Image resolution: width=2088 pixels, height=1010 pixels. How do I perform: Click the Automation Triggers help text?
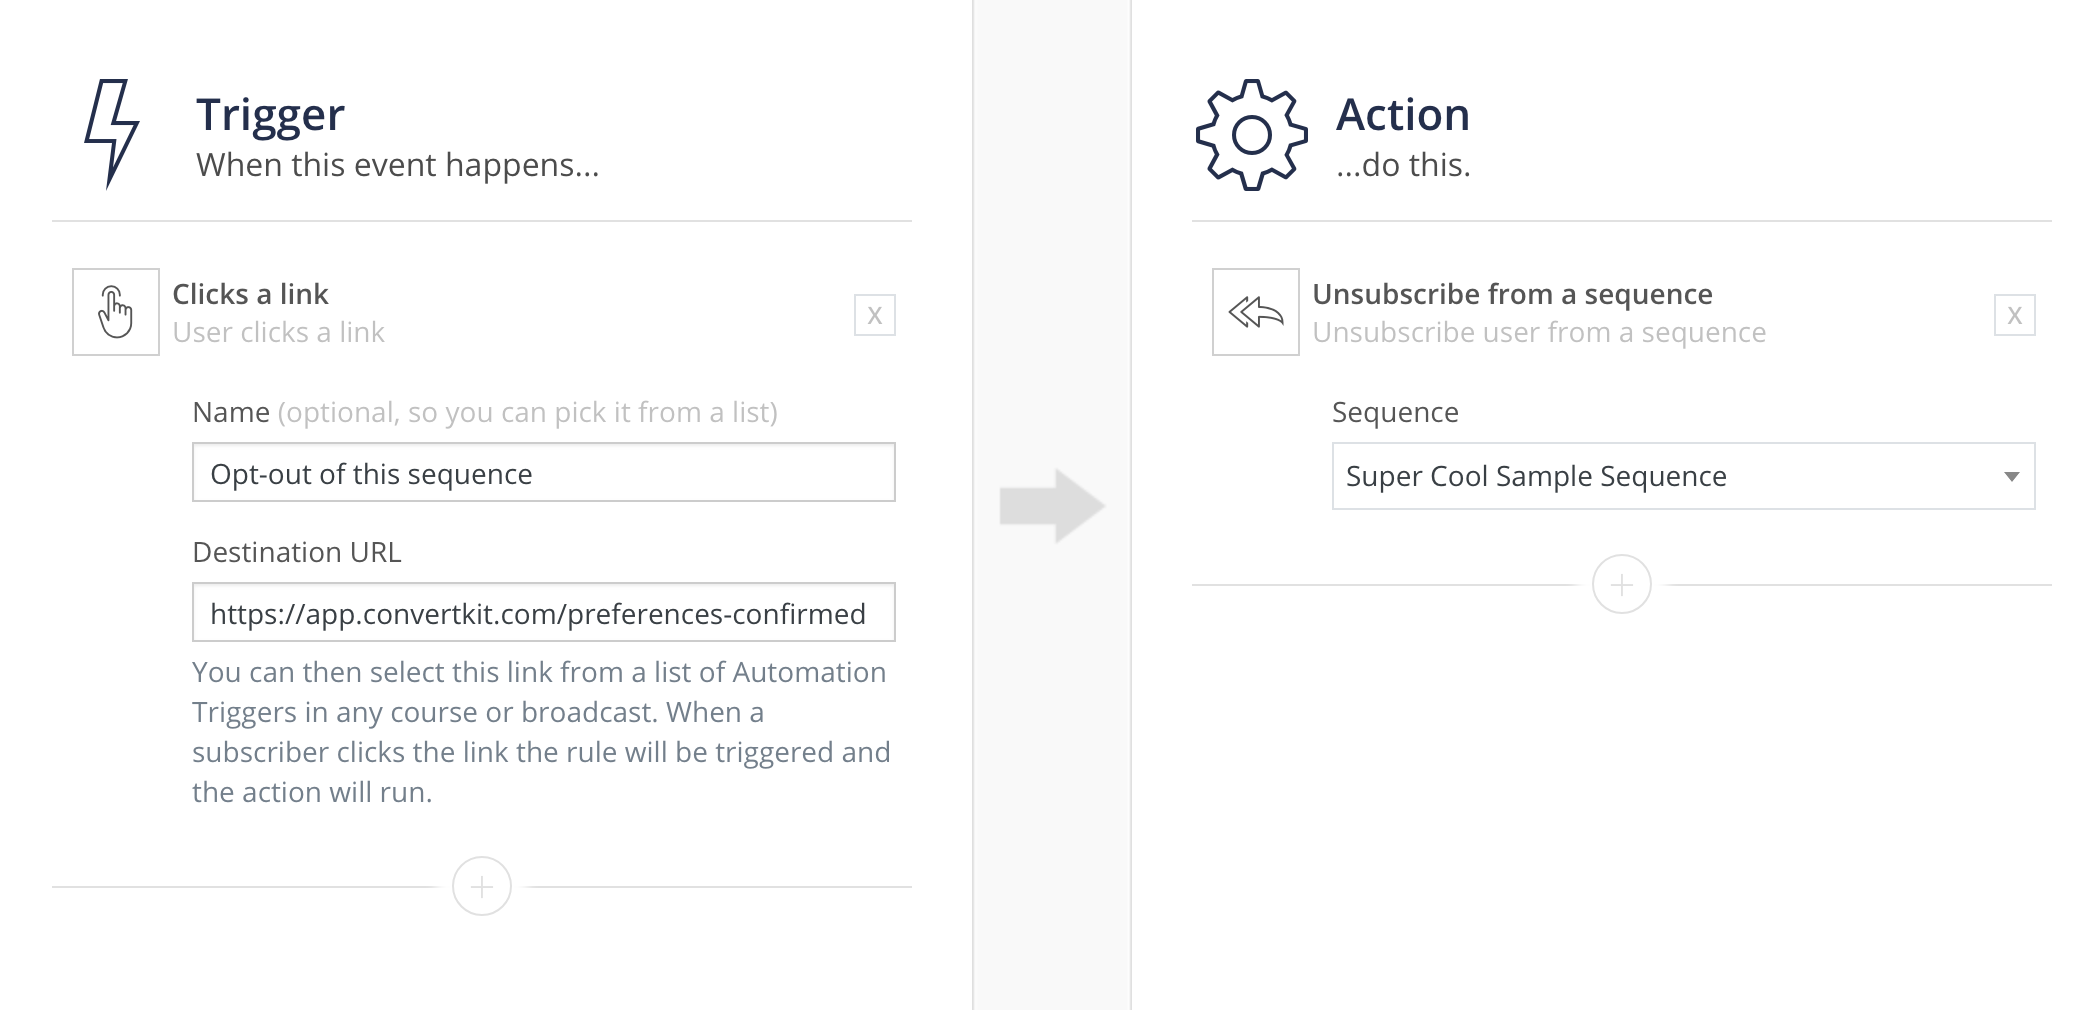point(540,732)
